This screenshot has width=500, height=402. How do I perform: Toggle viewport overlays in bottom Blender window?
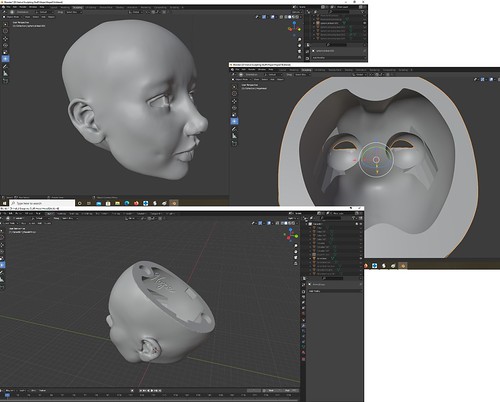point(269,223)
